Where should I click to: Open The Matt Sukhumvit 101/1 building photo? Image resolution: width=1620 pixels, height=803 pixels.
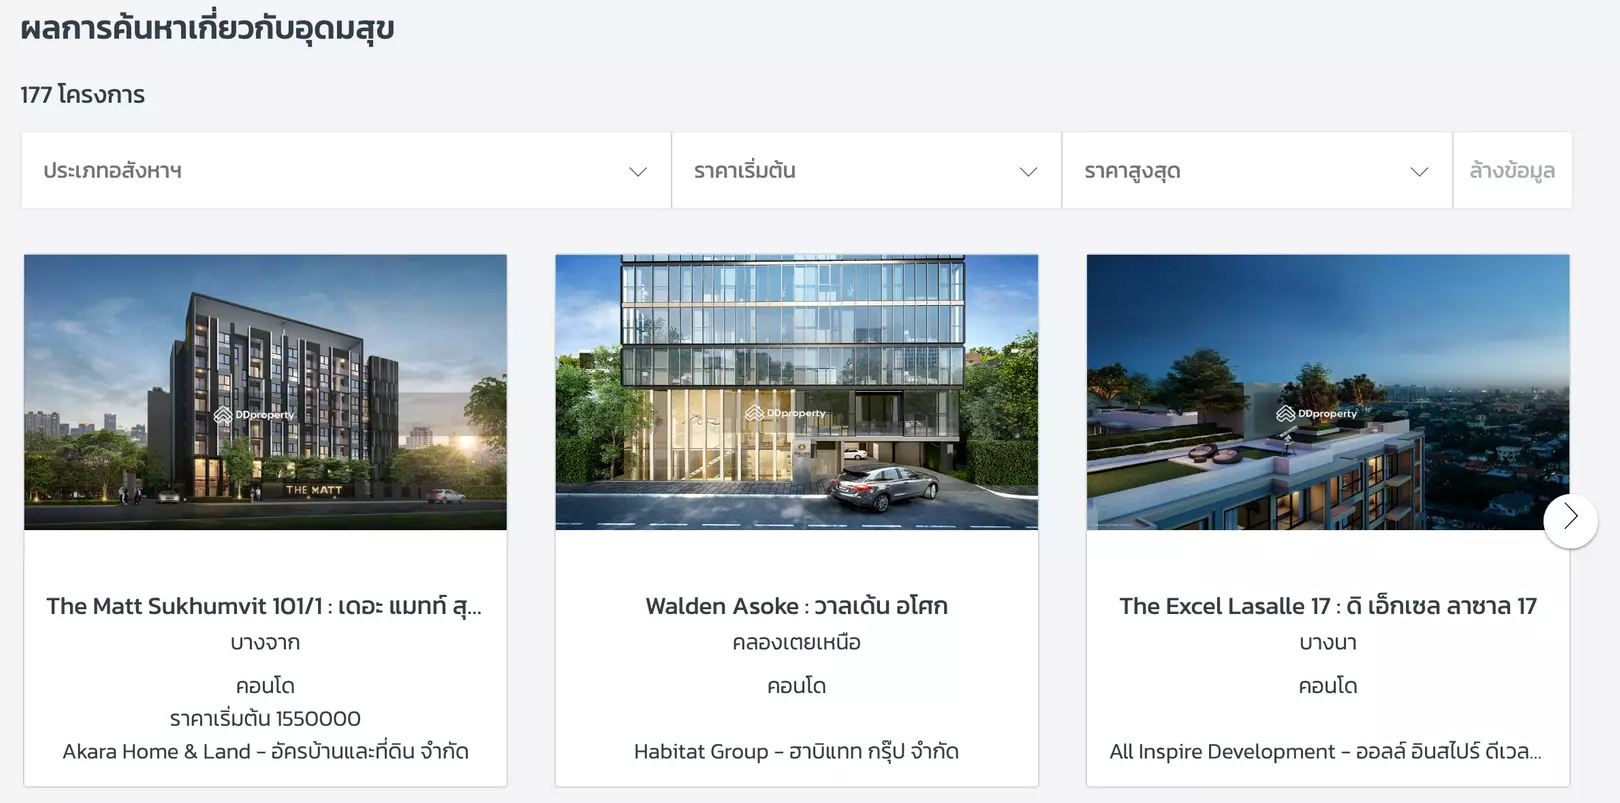[265, 392]
